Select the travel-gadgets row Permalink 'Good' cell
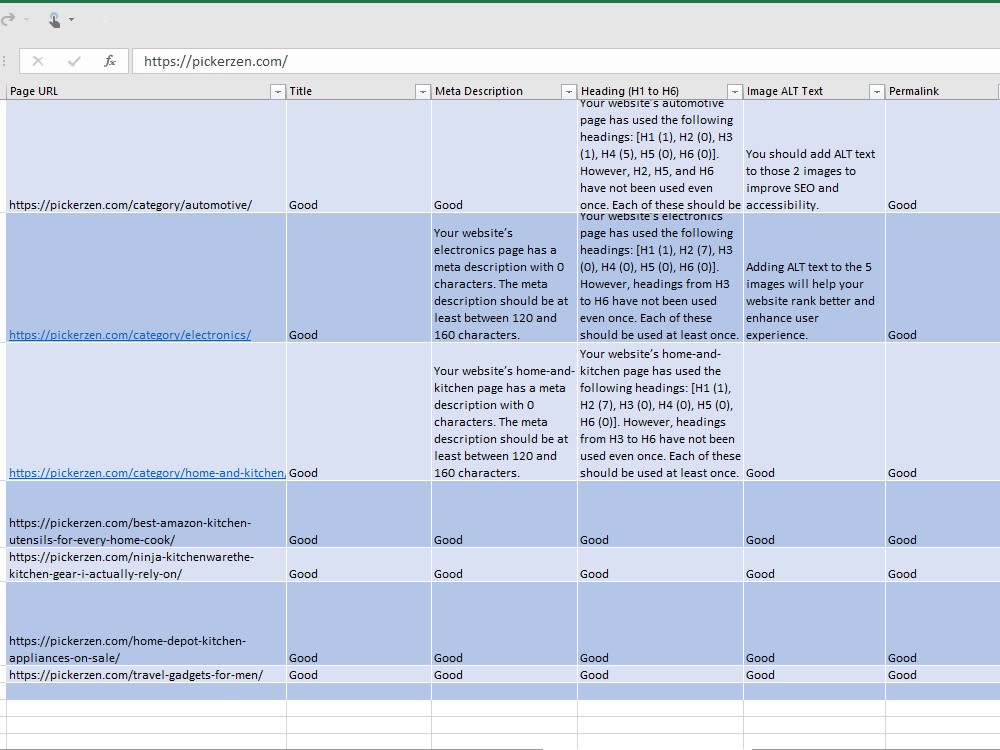The width and height of the screenshot is (1000, 750). pyautogui.click(x=943, y=675)
